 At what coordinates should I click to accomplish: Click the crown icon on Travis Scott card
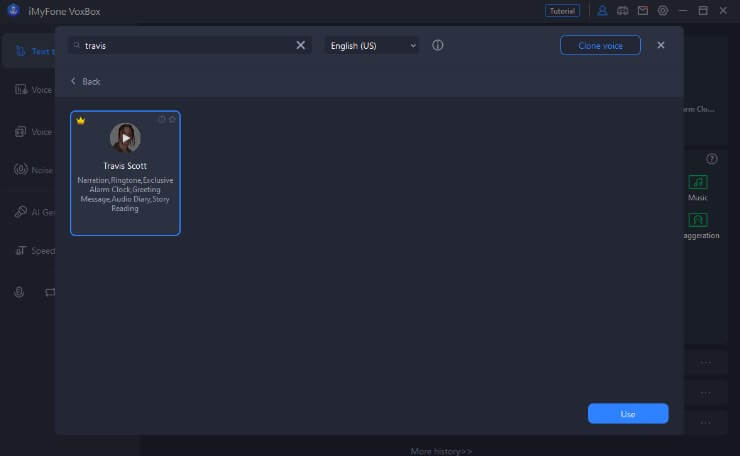pyautogui.click(x=81, y=120)
